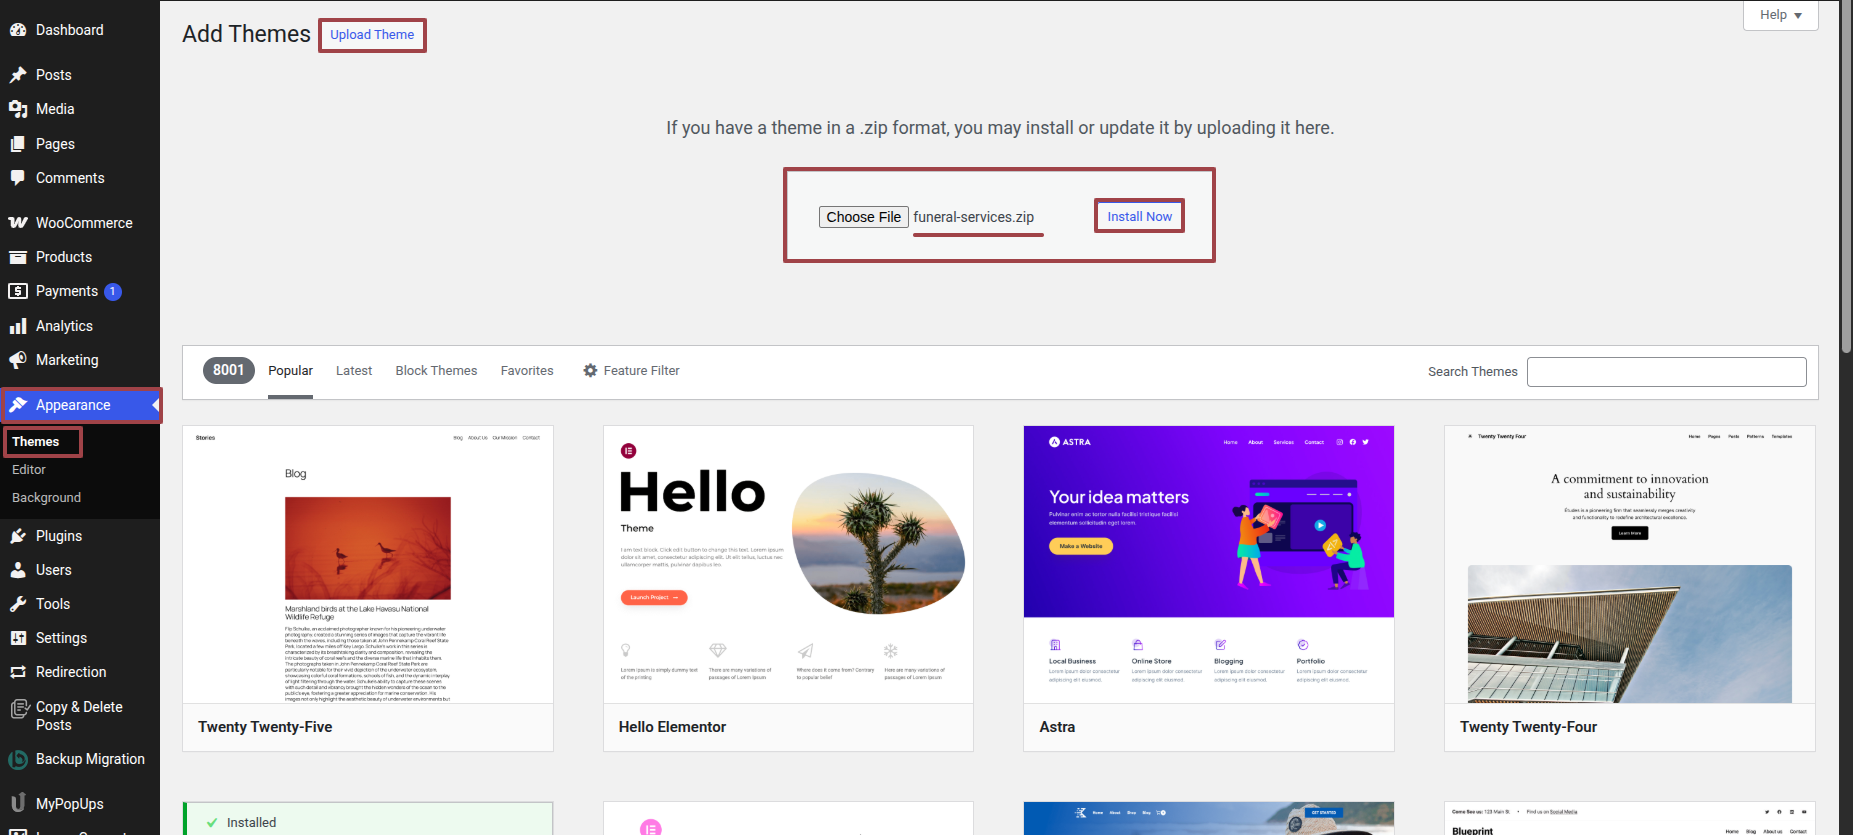
Task: Click the Choose File button
Action: tap(864, 217)
